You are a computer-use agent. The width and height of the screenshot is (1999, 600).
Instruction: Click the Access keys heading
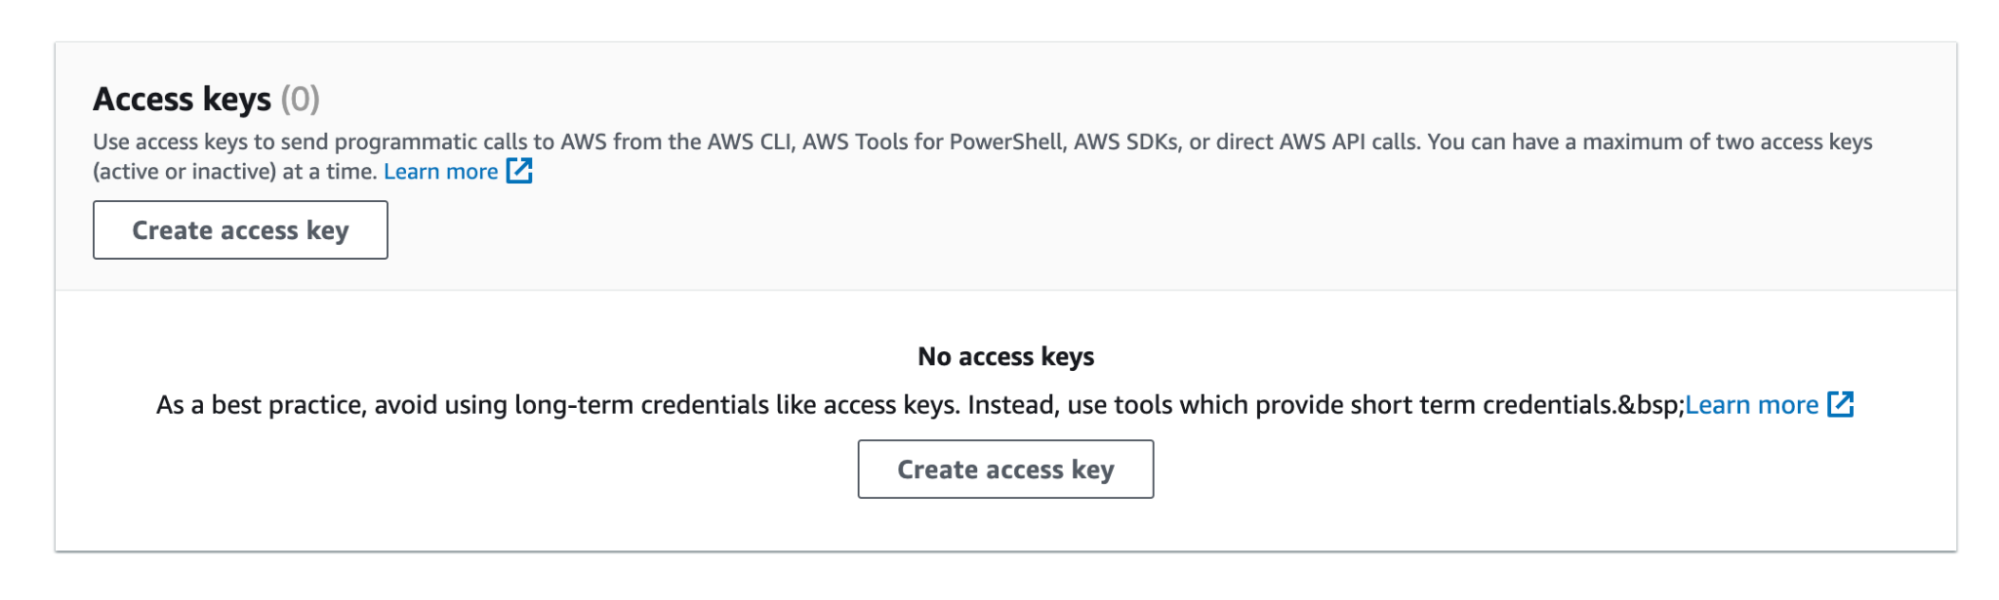(182, 99)
